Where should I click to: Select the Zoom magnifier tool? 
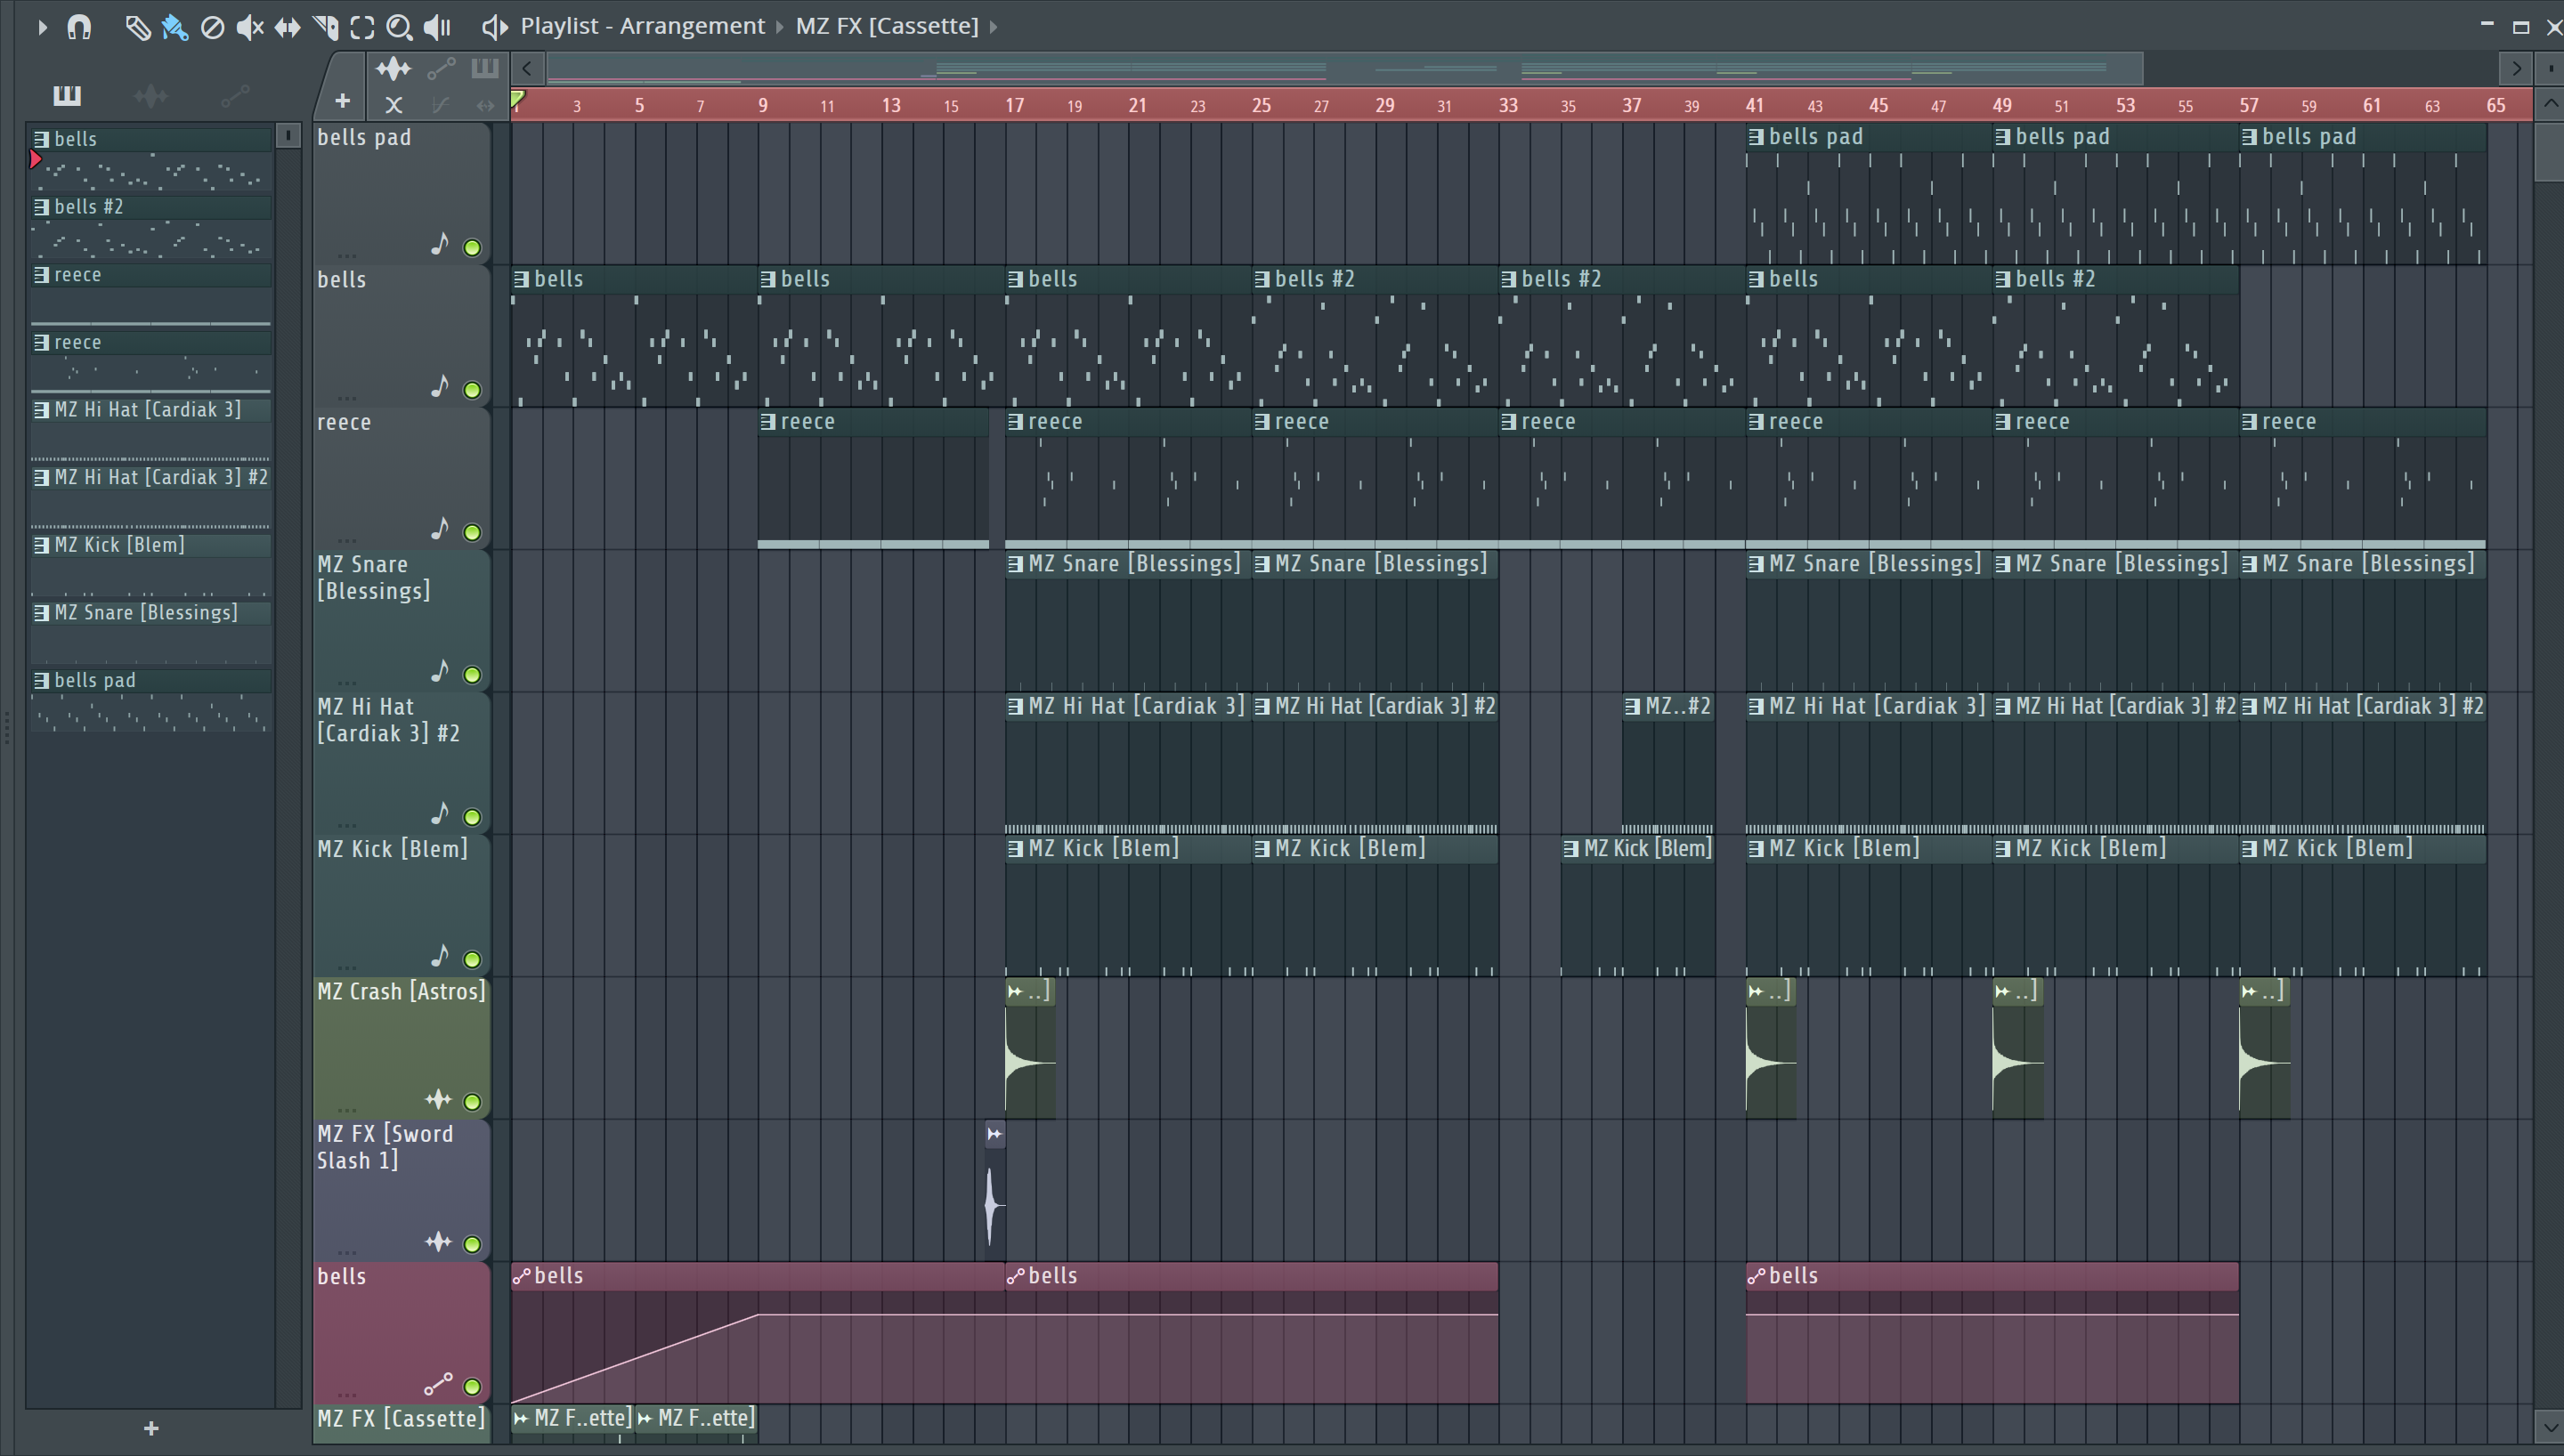(399, 27)
